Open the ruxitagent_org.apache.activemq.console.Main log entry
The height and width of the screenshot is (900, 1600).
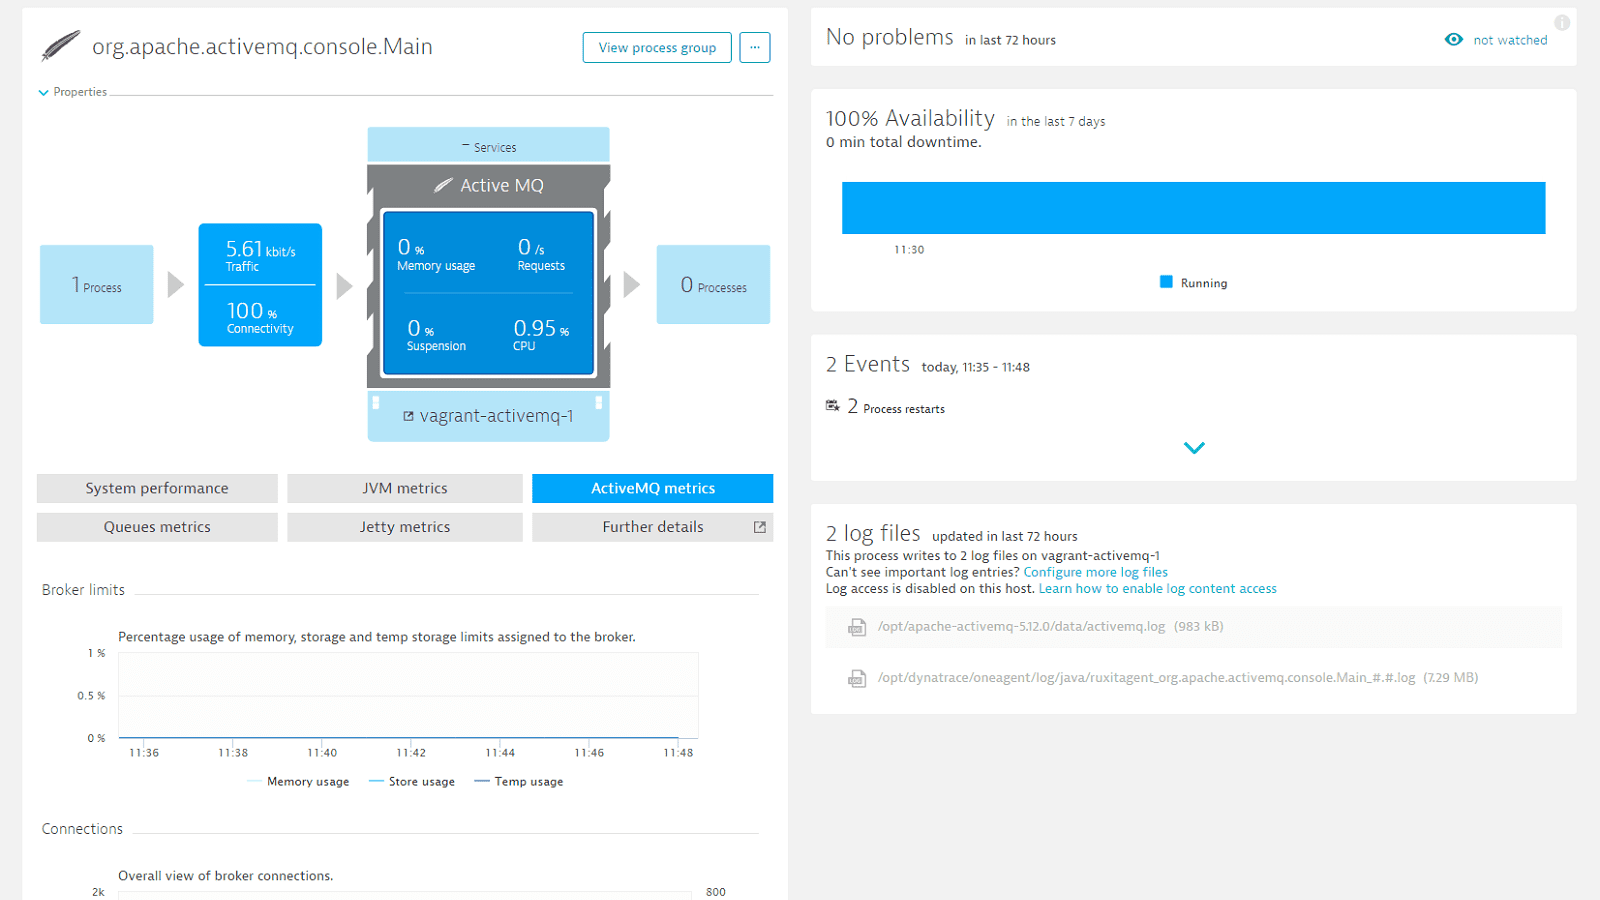[1193, 678]
